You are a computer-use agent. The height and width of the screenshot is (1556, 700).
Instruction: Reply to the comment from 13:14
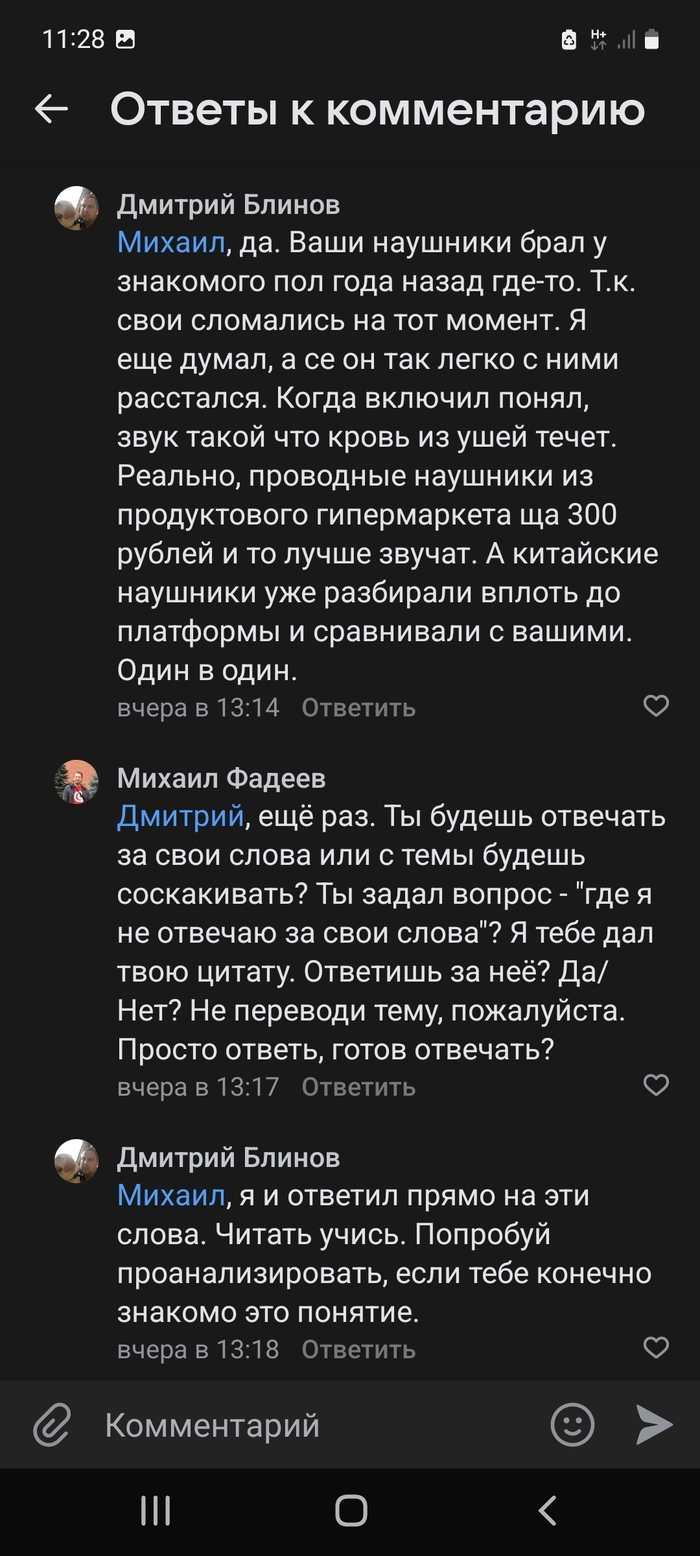click(358, 708)
